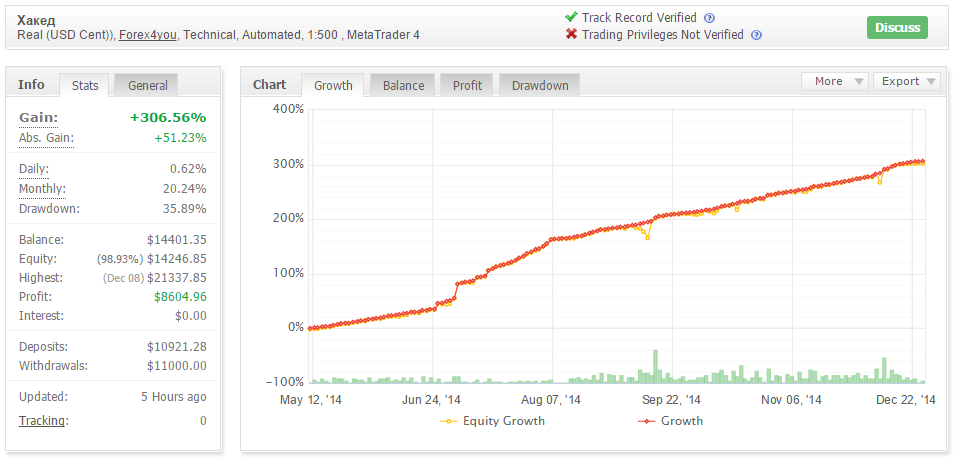
Task: Click the $11000.00 withdrawals value
Action: tap(176, 367)
